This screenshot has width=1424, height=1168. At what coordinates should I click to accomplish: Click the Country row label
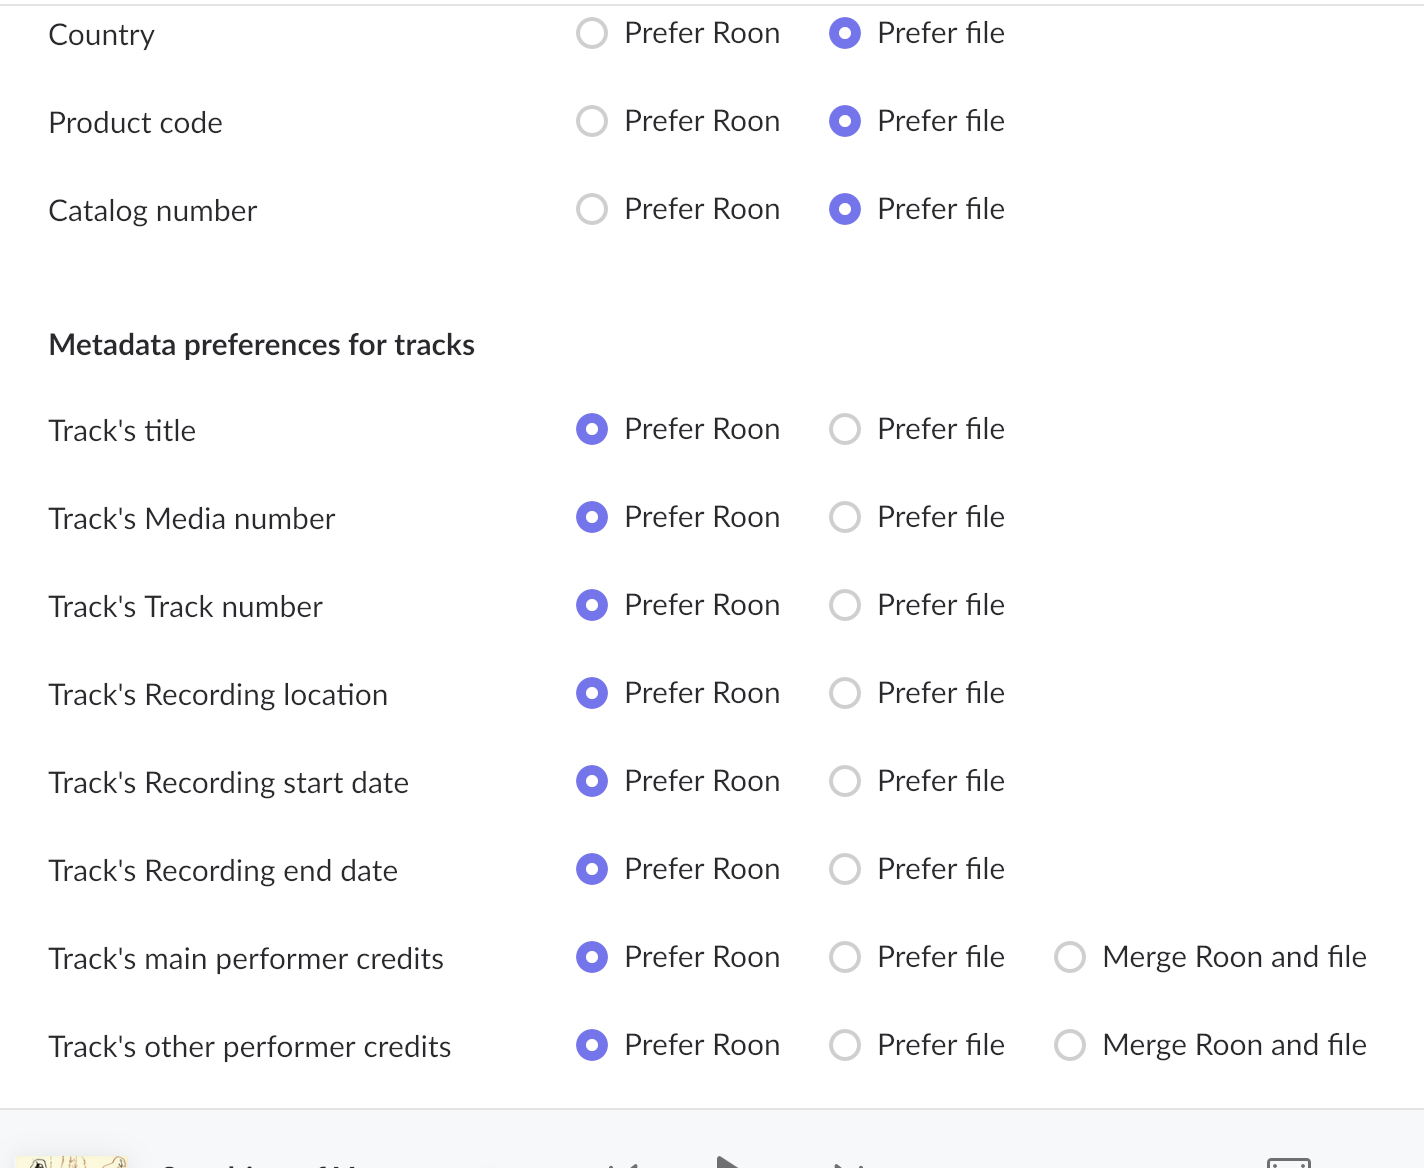click(101, 35)
